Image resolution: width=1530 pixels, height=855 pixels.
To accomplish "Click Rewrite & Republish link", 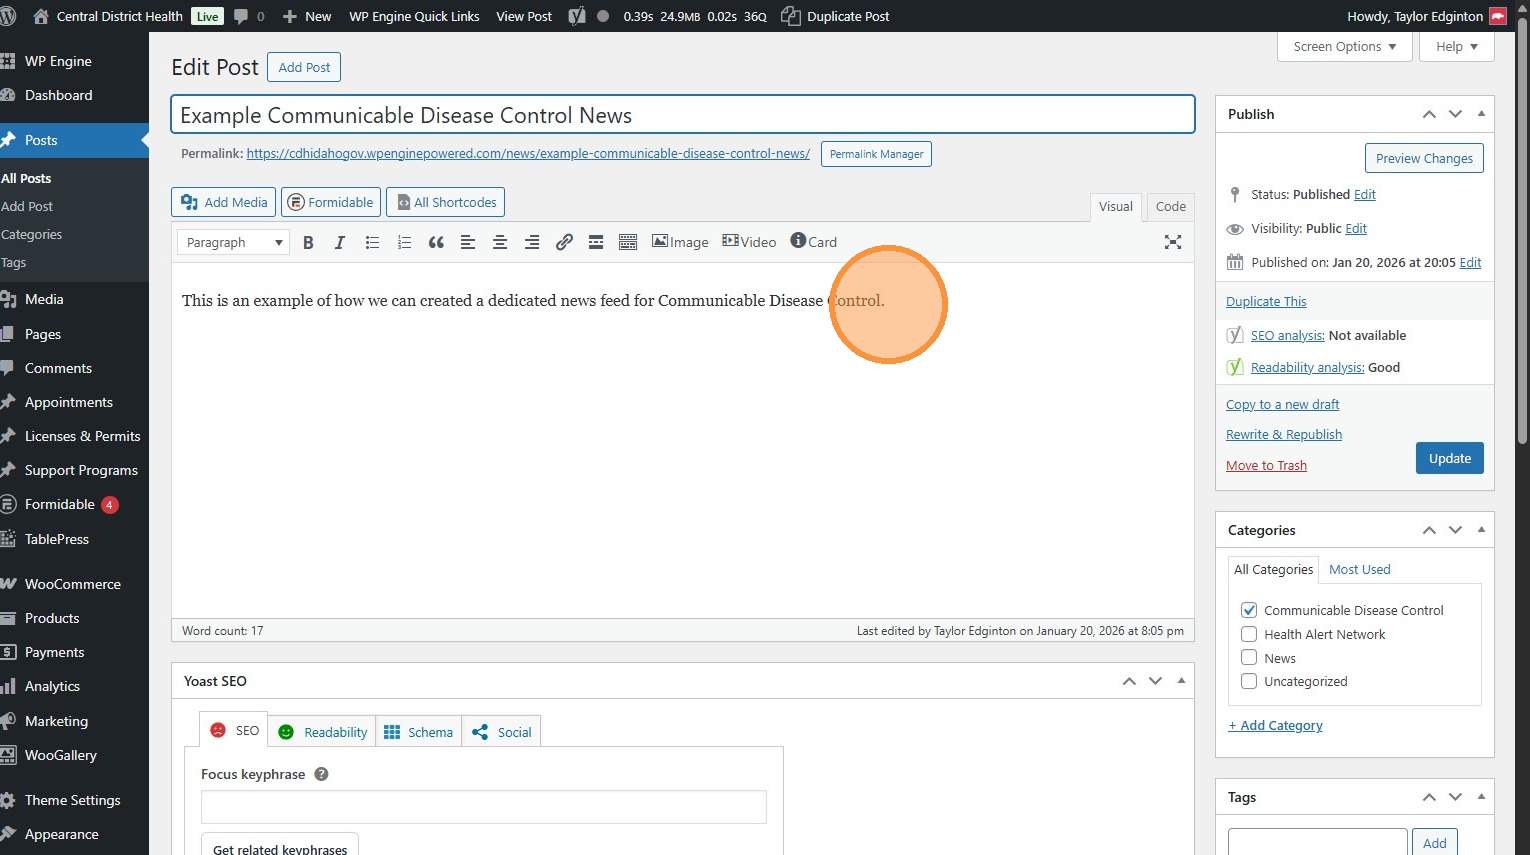I will [x=1284, y=435].
